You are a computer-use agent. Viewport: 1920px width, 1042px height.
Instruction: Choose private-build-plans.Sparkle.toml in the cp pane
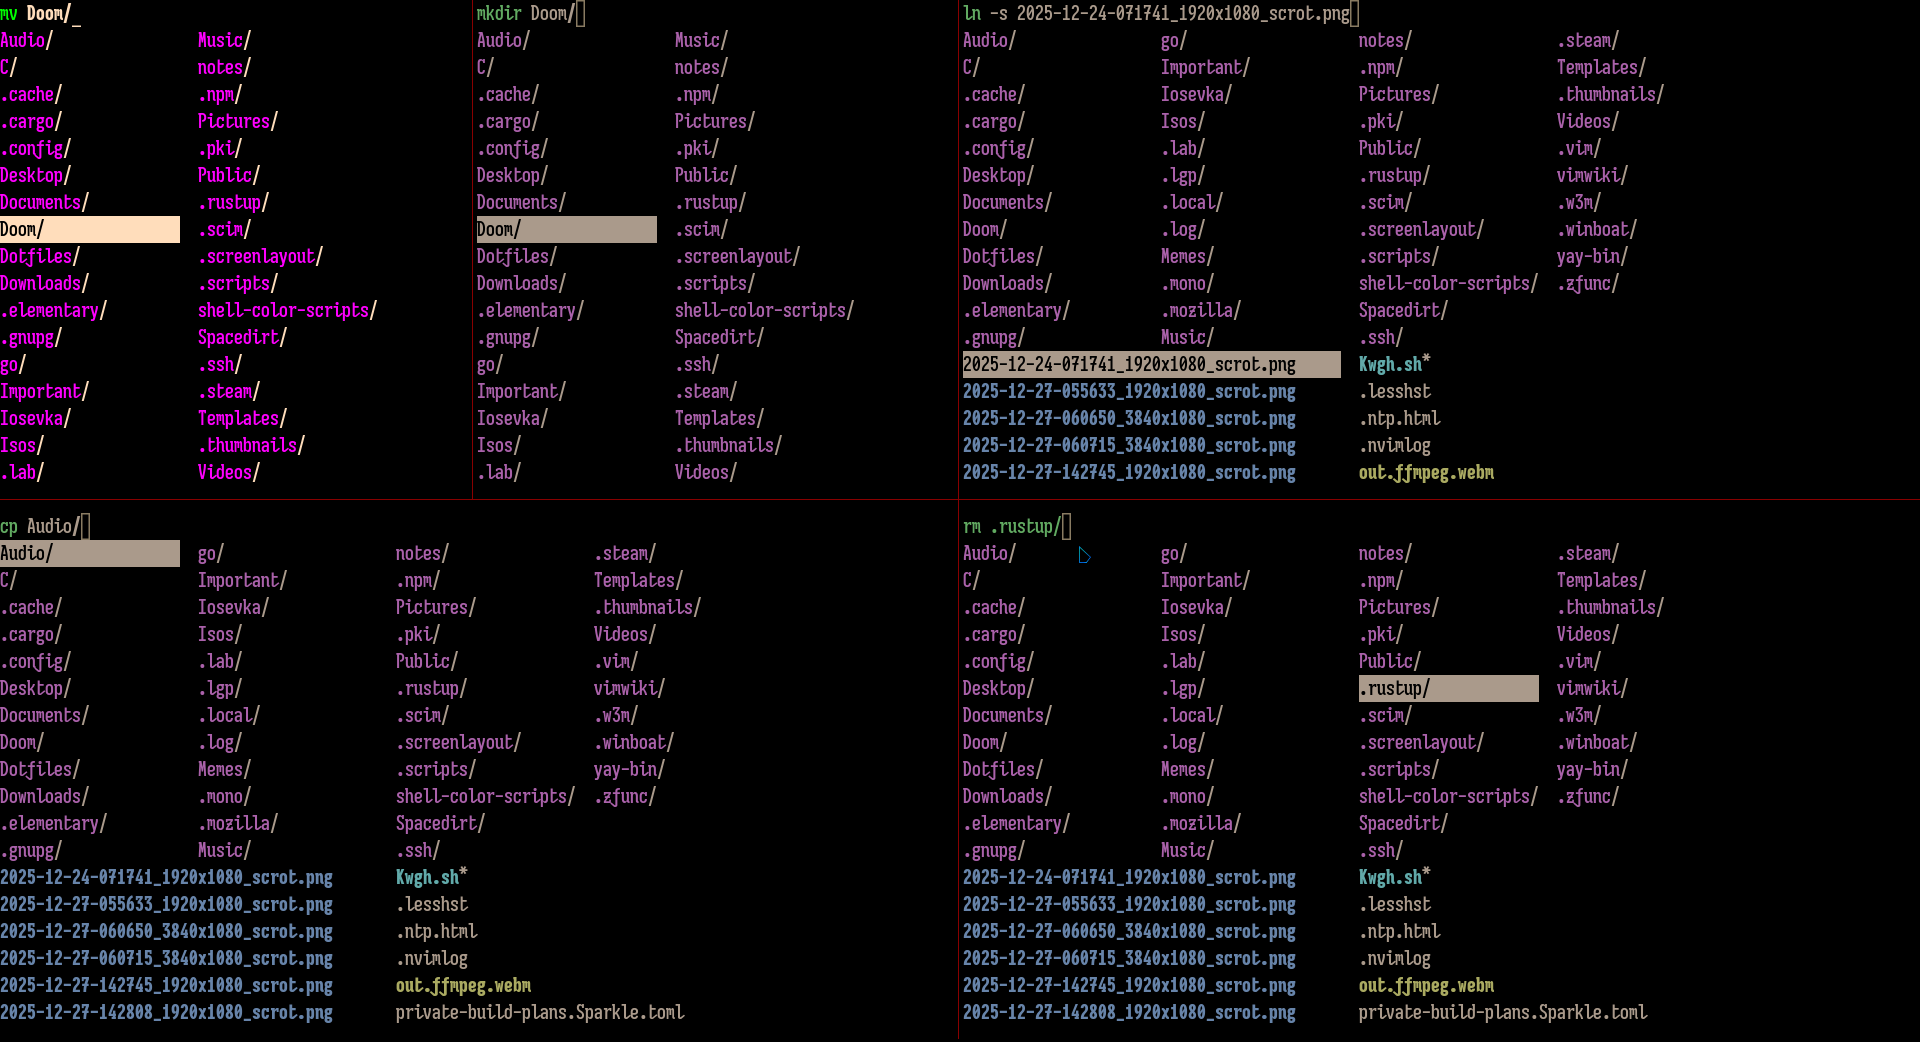pyautogui.click(x=540, y=1012)
